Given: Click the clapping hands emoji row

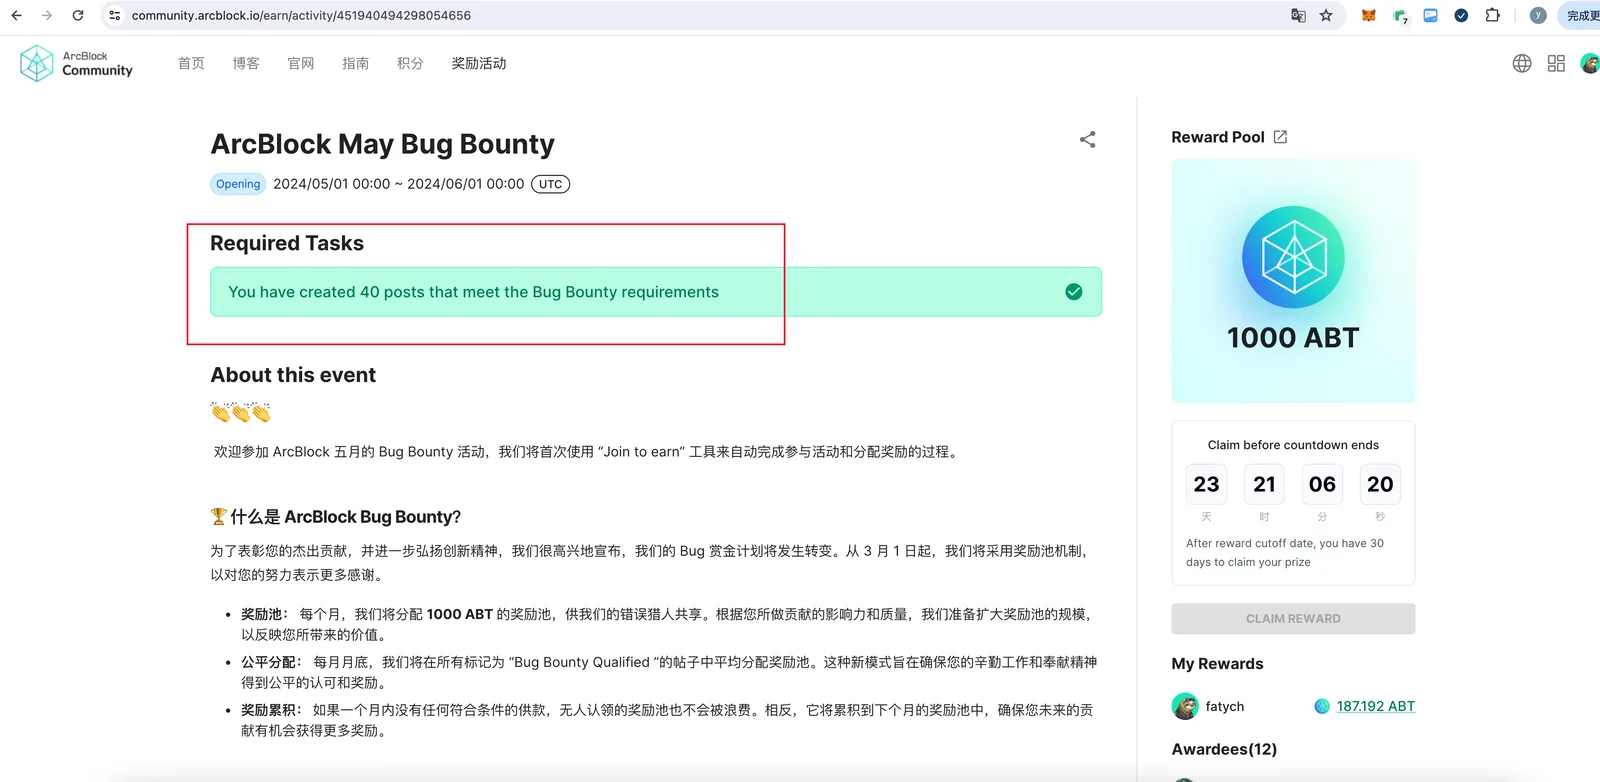Looking at the screenshot, I should (x=241, y=412).
